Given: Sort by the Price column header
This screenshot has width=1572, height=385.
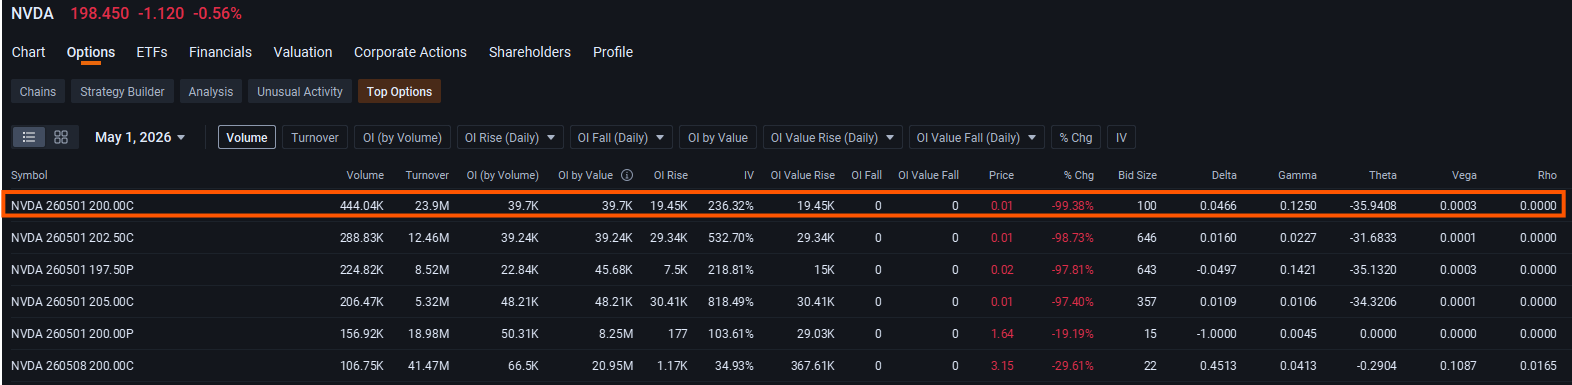Looking at the screenshot, I should (1001, 175).
